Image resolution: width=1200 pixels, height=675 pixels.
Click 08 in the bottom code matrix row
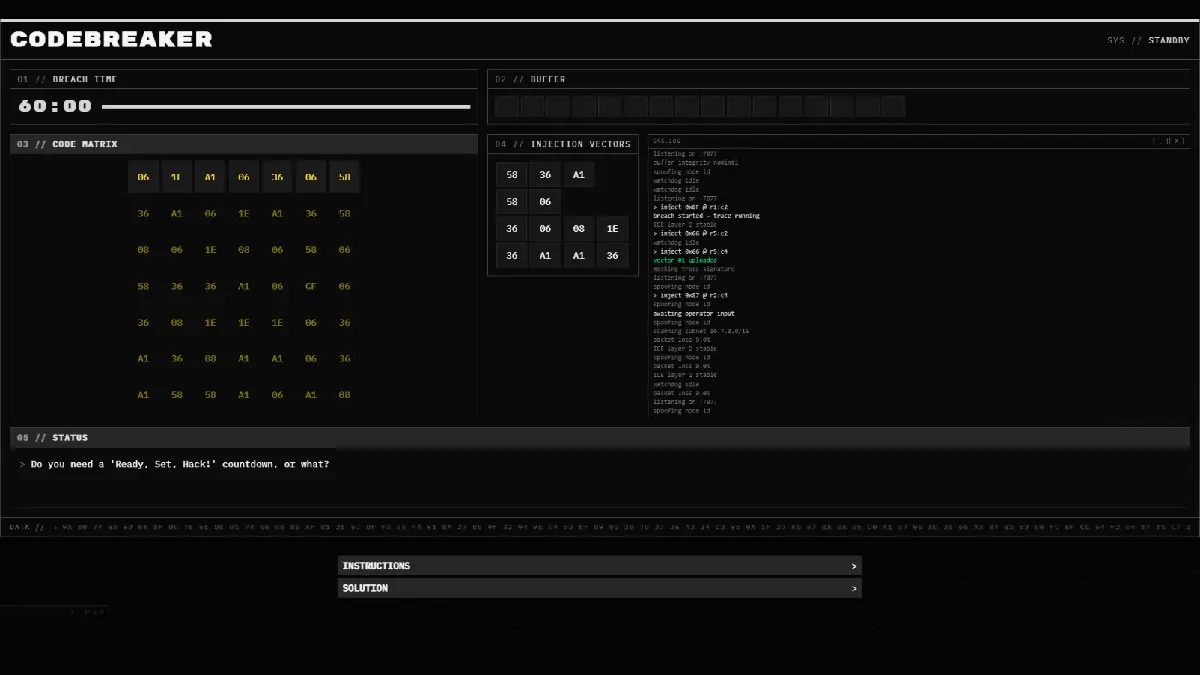tap(344, 395)
